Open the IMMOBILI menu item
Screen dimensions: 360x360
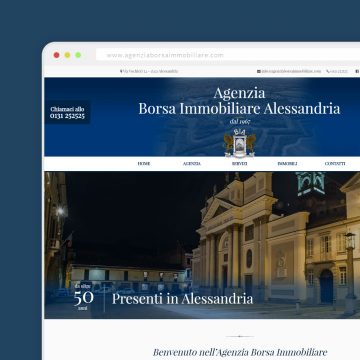pyautogui.click(x=287, y=164)
